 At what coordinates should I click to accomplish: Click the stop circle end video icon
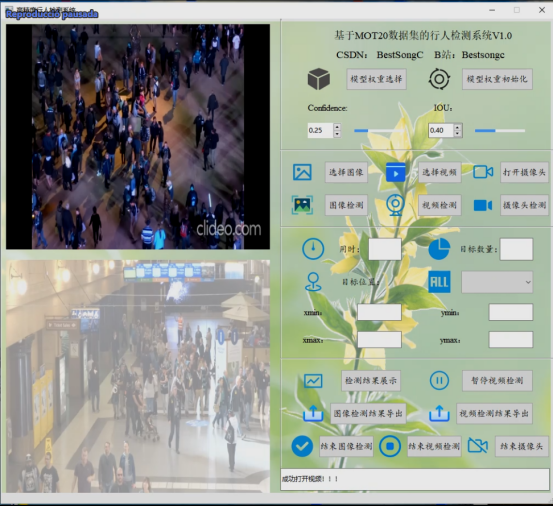click(x=390, y=446)
